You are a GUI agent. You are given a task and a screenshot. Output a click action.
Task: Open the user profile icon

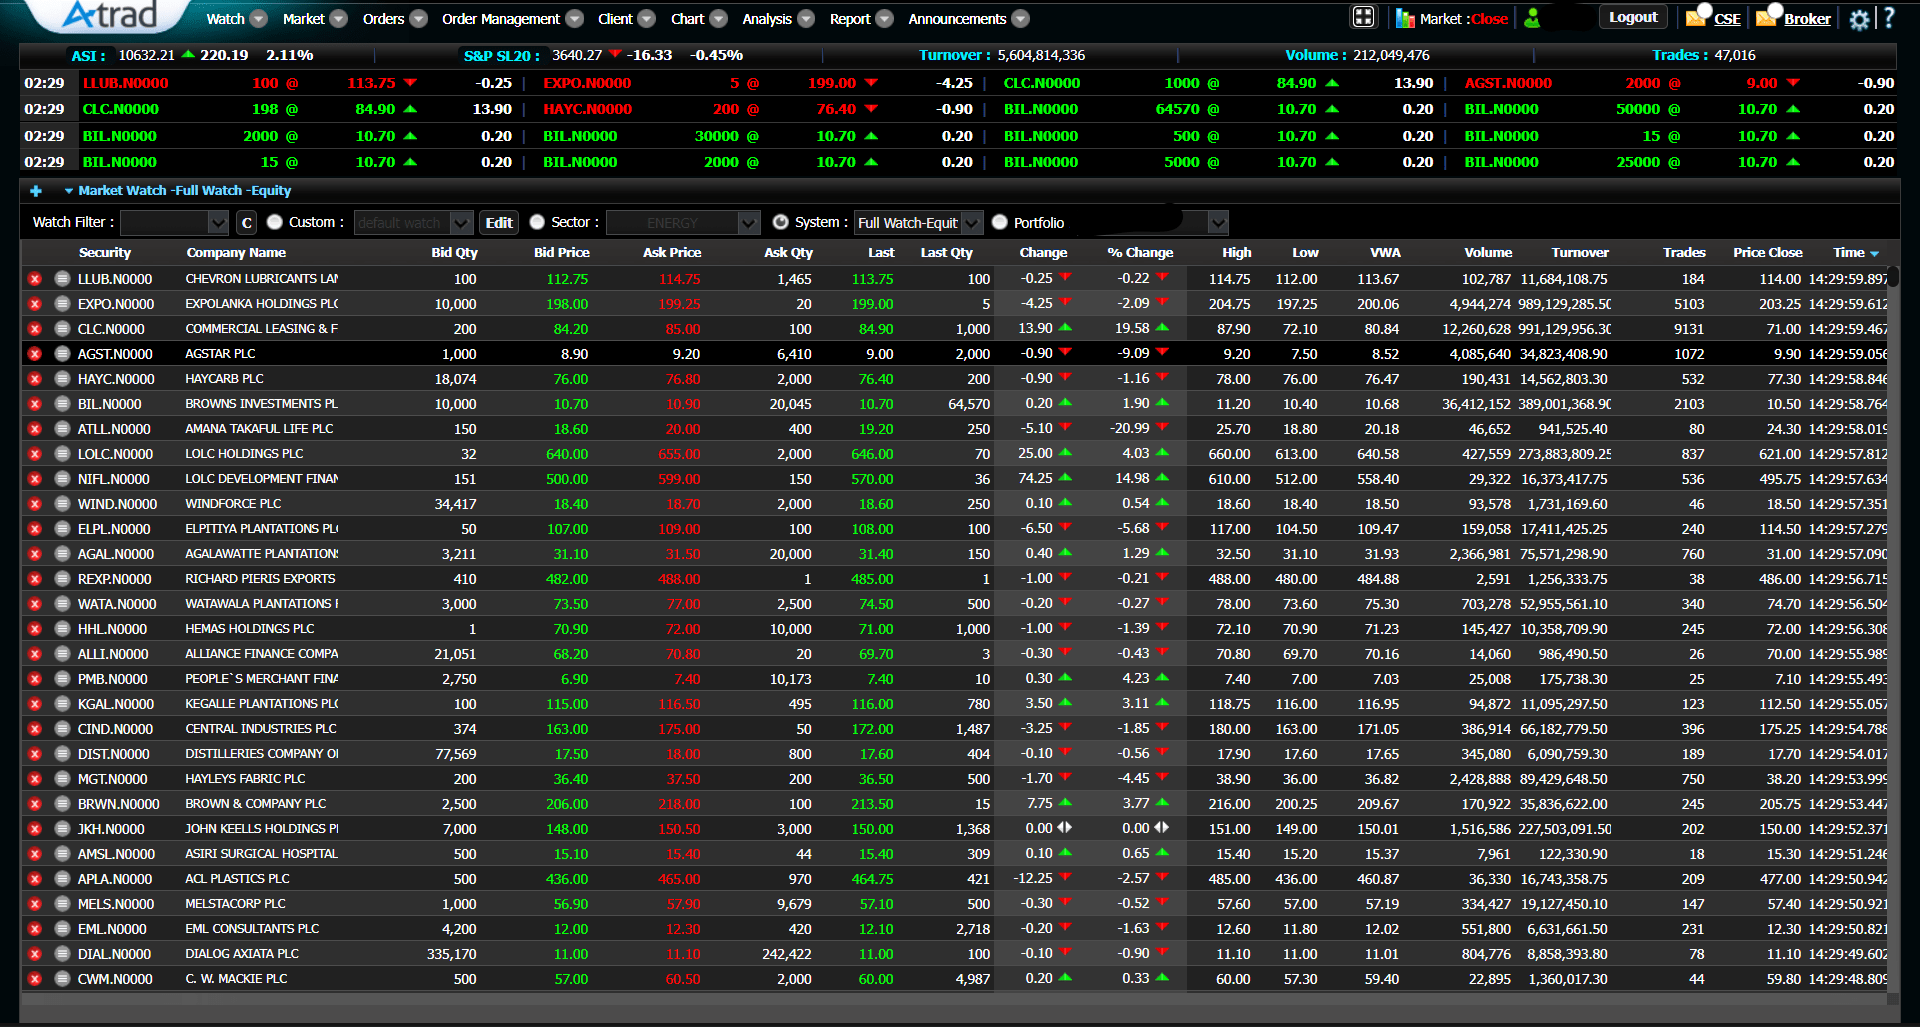coord(1532,18)
